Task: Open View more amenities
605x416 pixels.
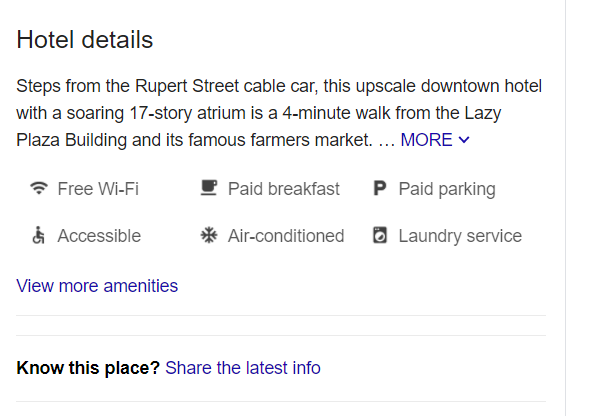Action: pos(97,286)
